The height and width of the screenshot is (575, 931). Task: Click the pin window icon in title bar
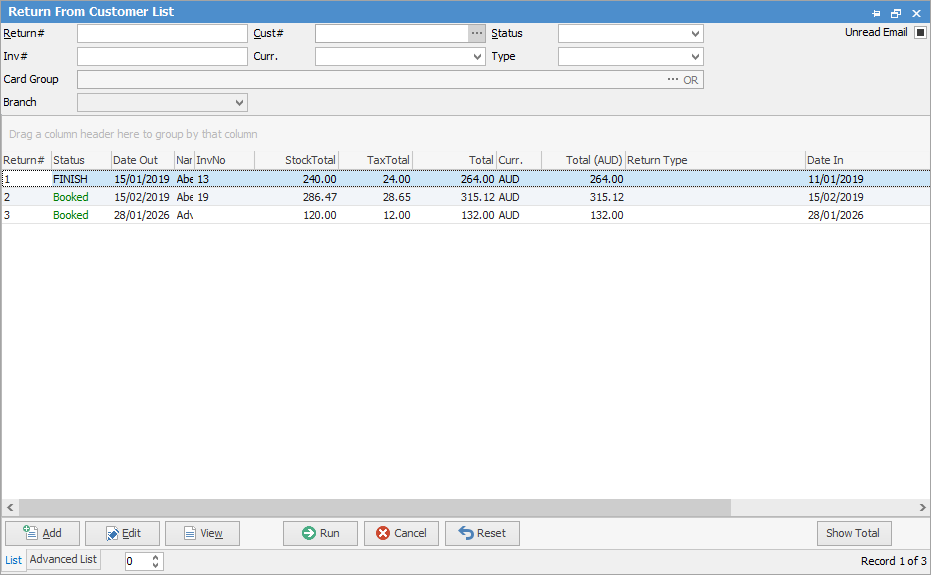876,13
